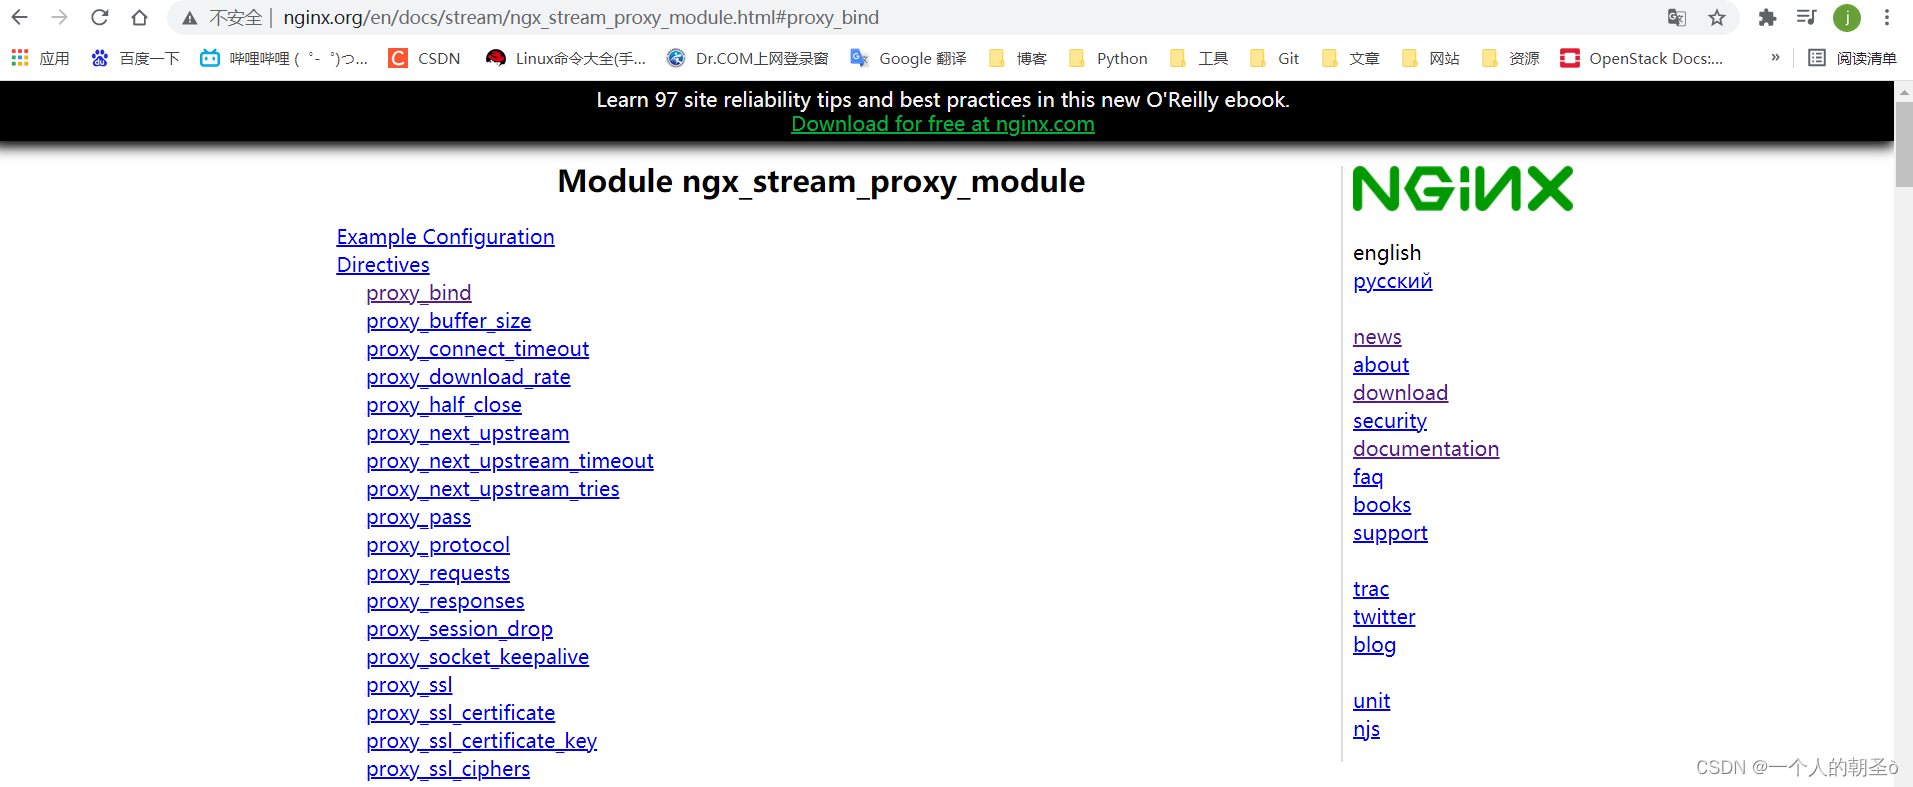Open the proxy_ssl_certificate_key link

(481, 741)
